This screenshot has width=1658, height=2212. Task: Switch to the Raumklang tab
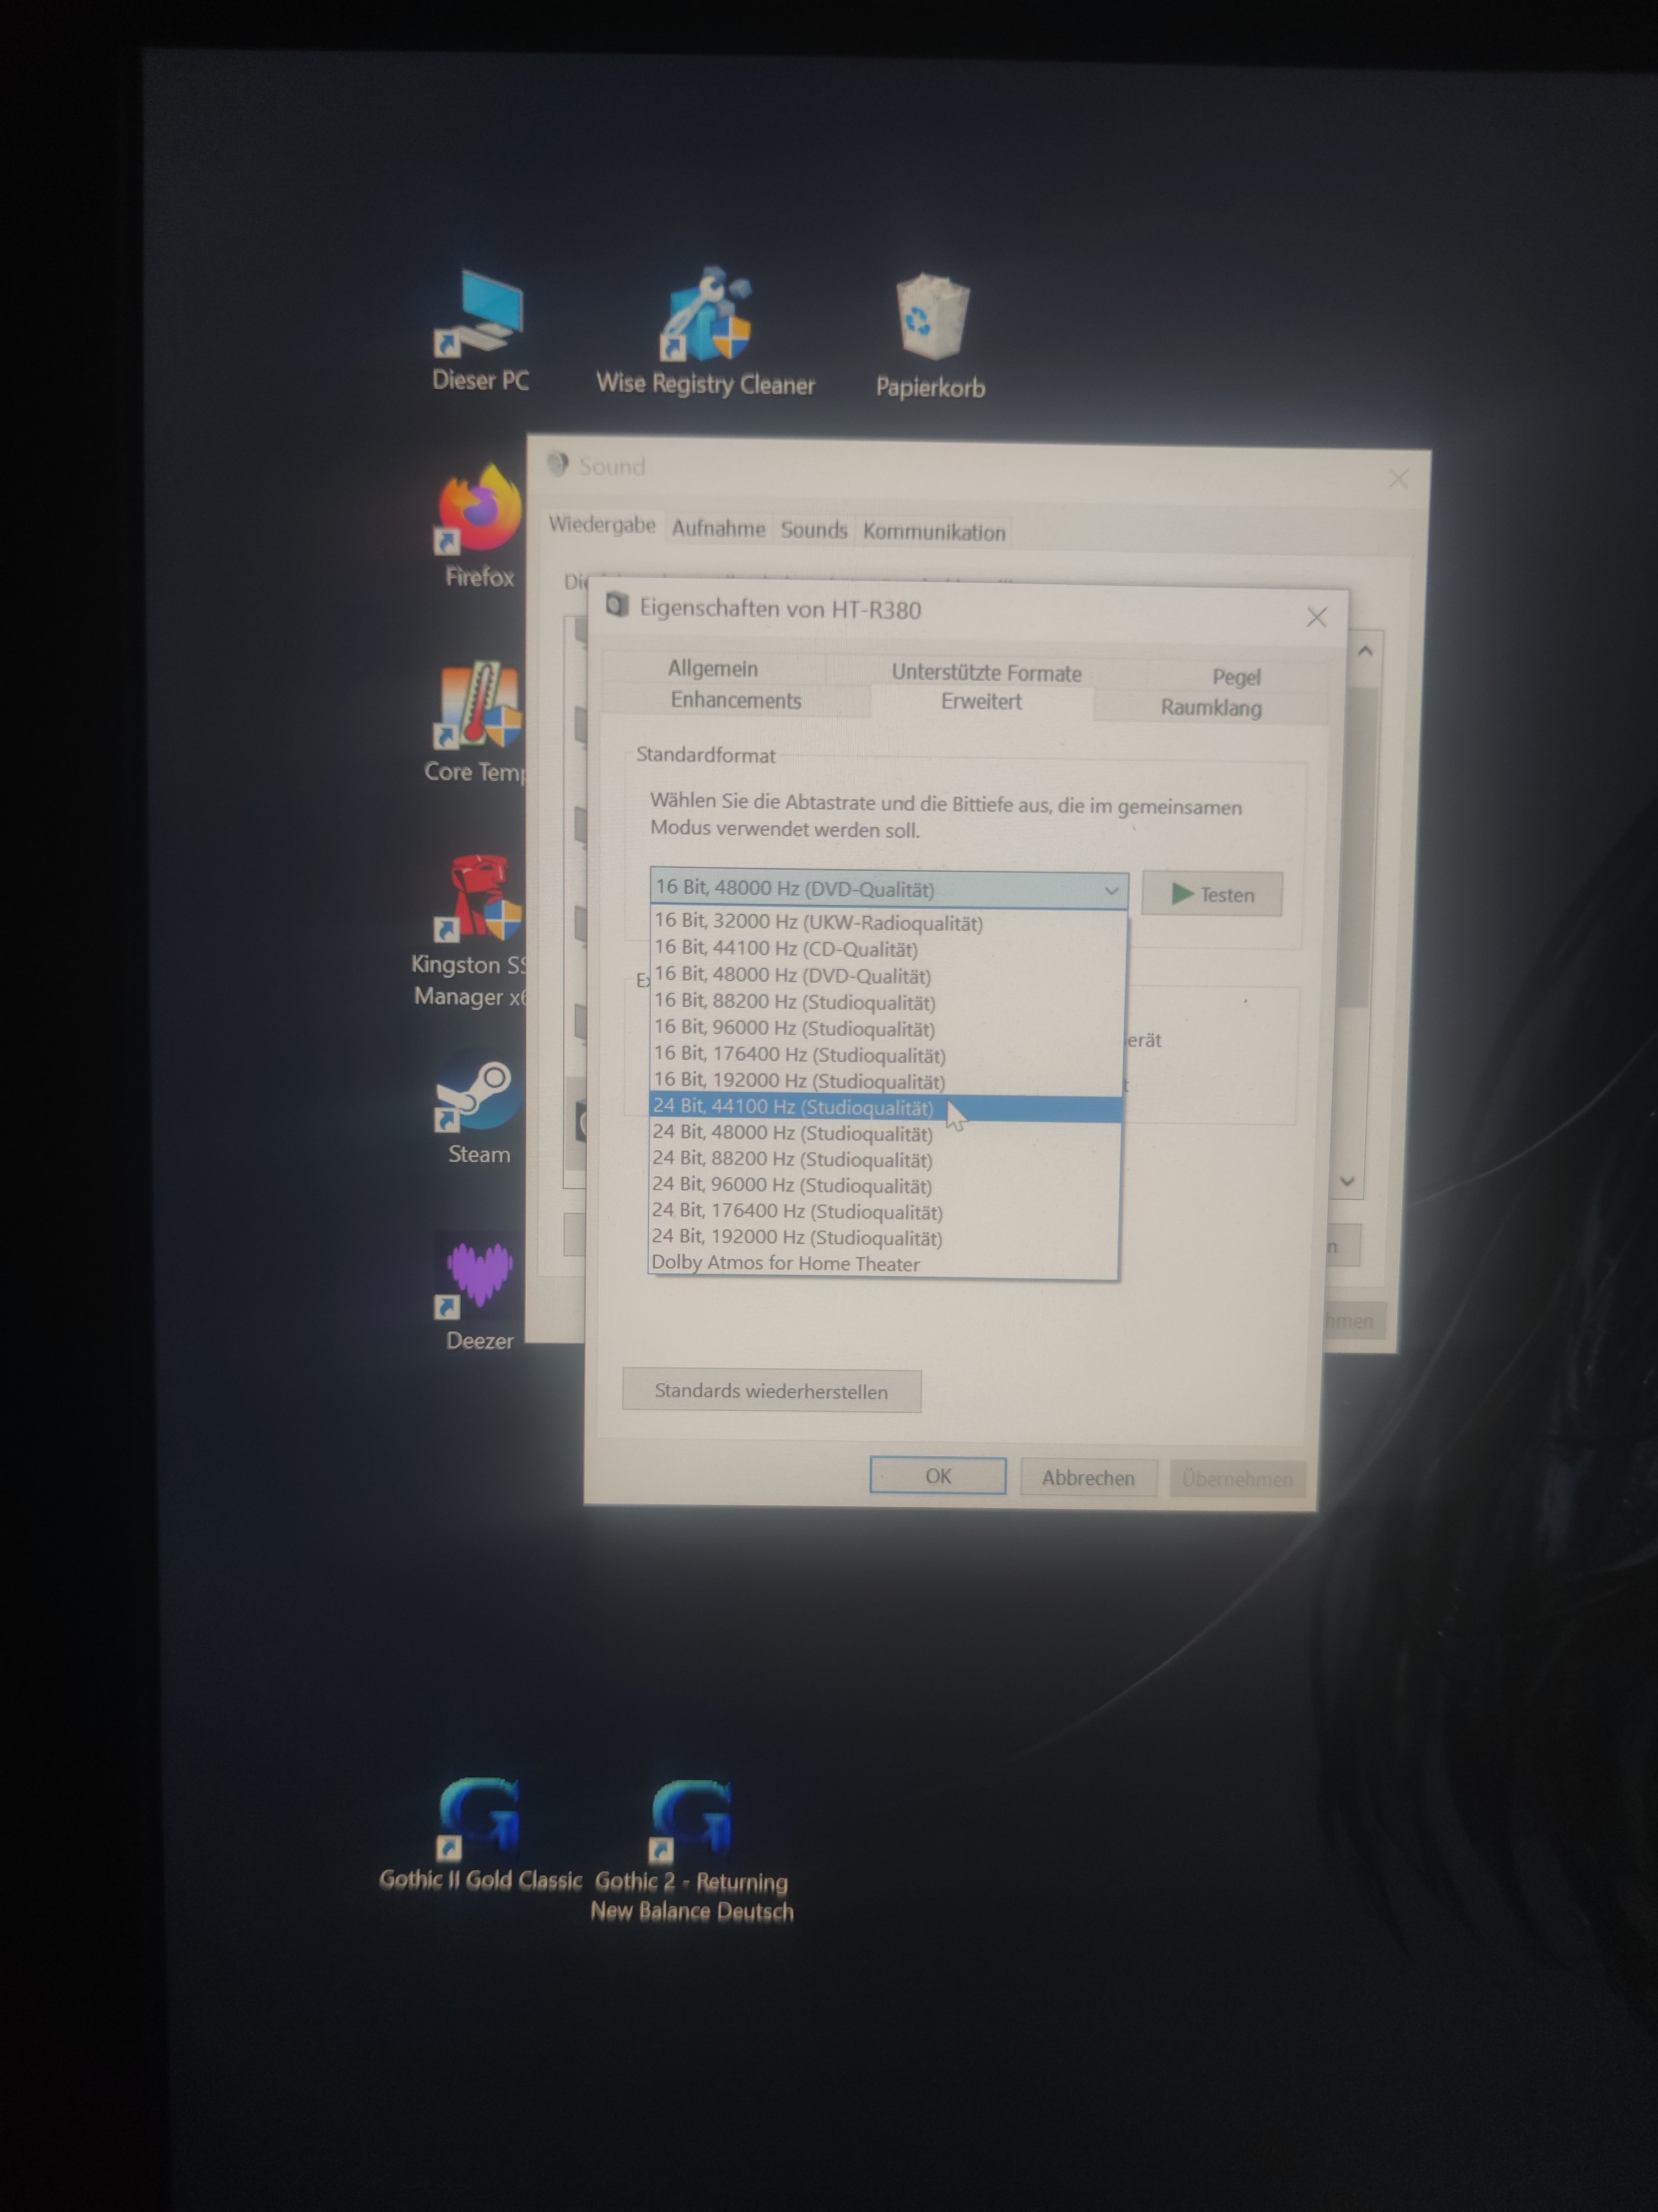pyautogui.click(x=1210, y=708)
